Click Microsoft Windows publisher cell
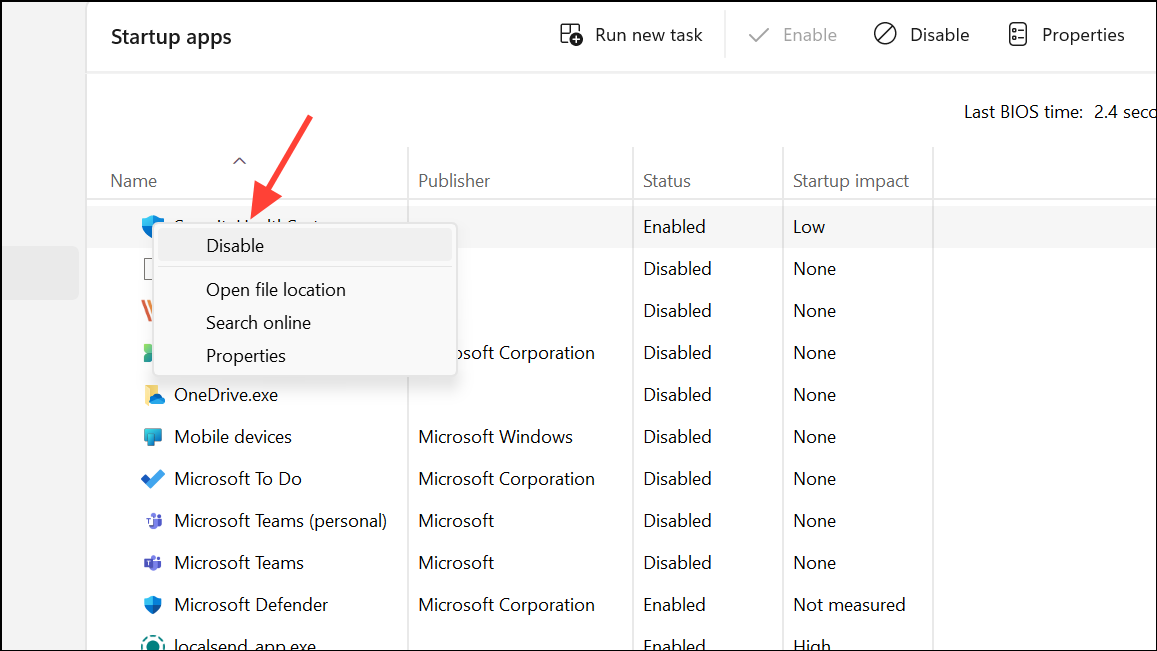The image size is (1157, 651). 495,437
